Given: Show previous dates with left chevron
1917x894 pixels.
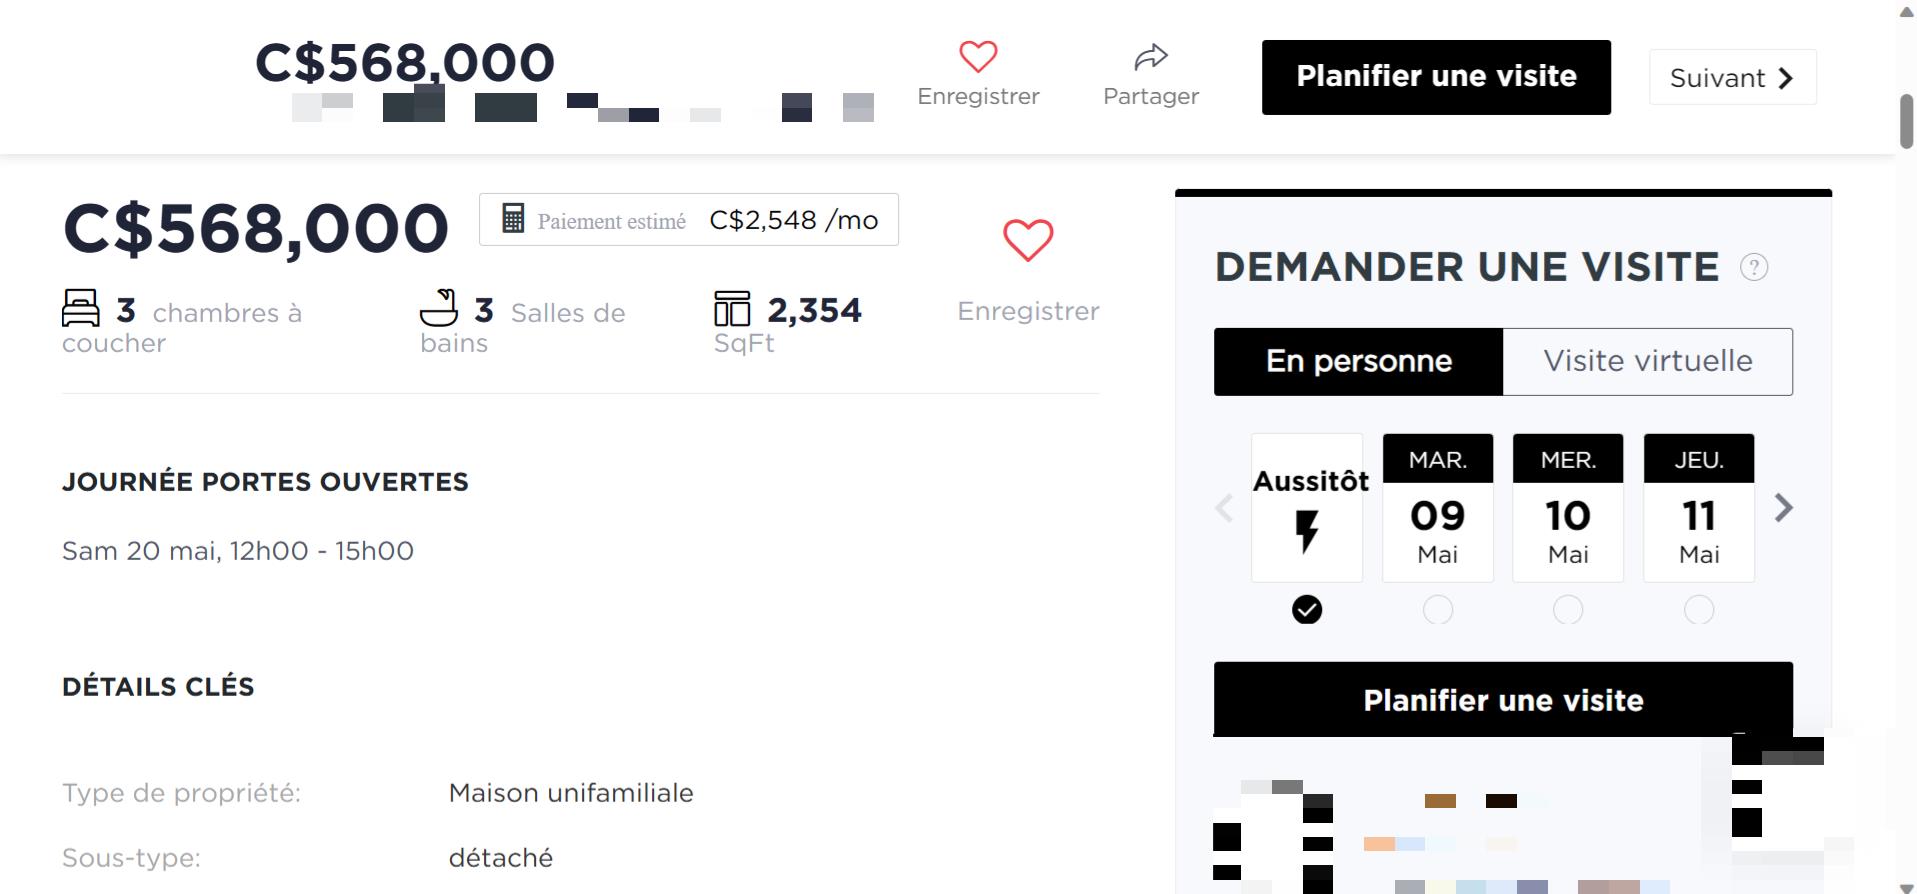Looking at the screenshot, I should pos(1224,508).
